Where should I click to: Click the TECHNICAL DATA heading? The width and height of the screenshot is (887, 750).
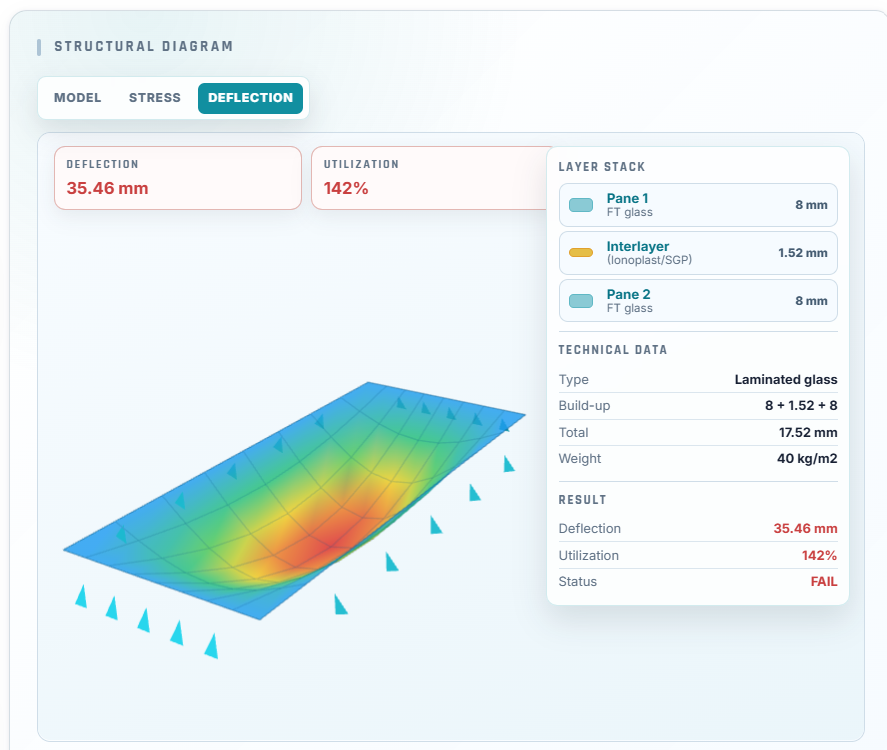[613, 350]
